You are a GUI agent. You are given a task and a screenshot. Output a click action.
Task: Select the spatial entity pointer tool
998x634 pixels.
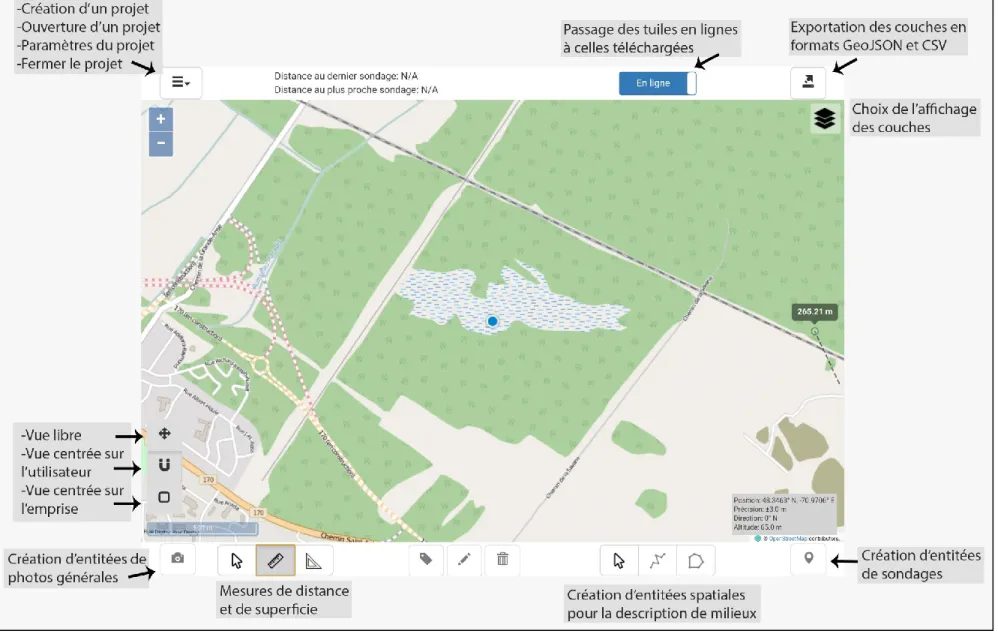(x=619, y=561)
